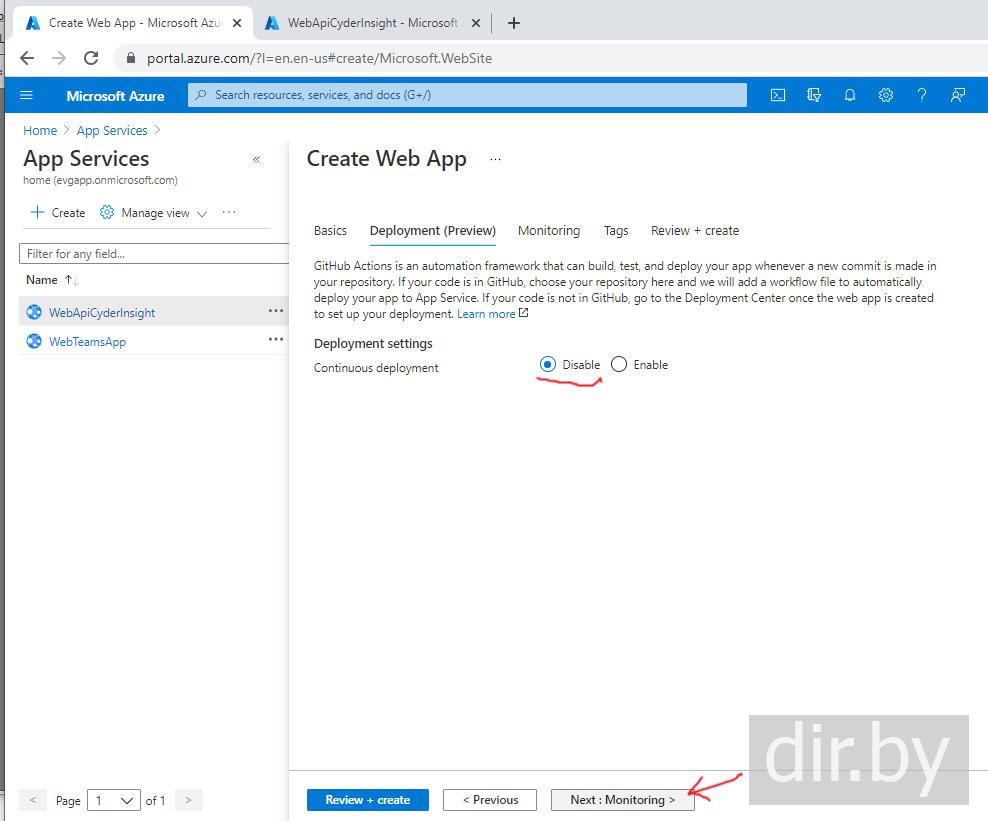988x821 pixels.
Task: Open the Help question mark icon
Action: pos(922,95)
